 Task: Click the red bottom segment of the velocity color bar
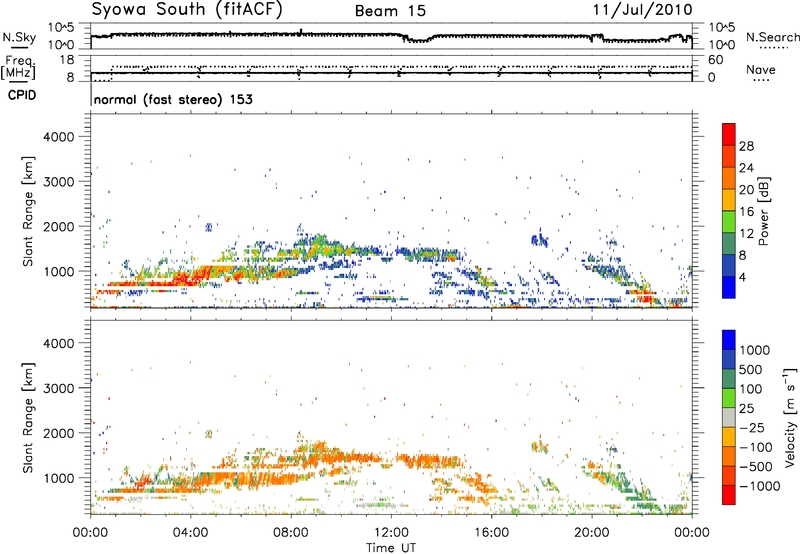coord(729,495)
